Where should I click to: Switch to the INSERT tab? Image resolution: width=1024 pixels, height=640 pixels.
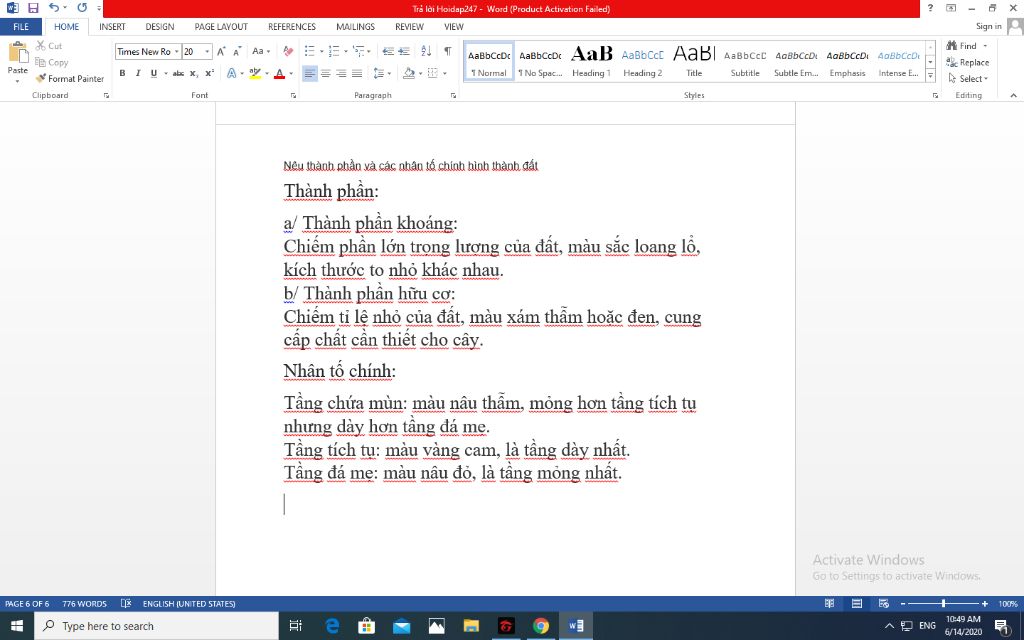[112, 27]
